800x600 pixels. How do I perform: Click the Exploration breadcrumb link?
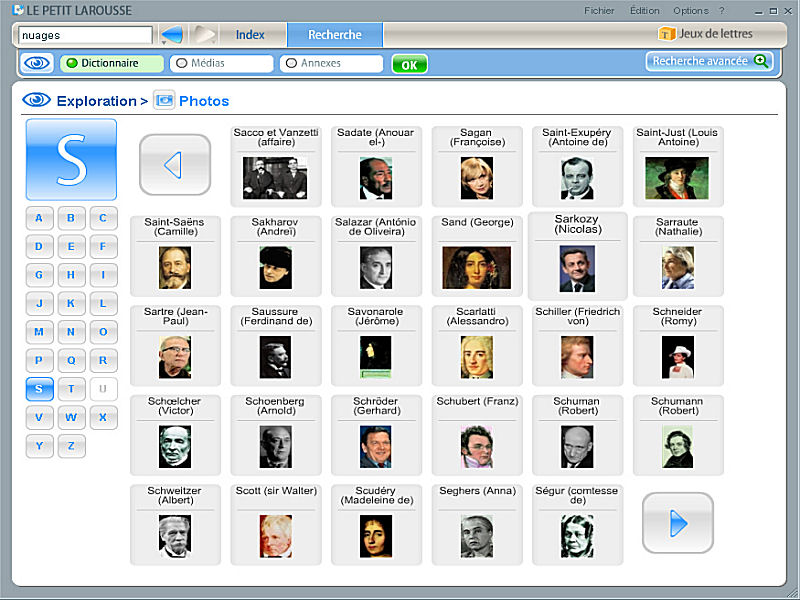[x=96, y=101]
